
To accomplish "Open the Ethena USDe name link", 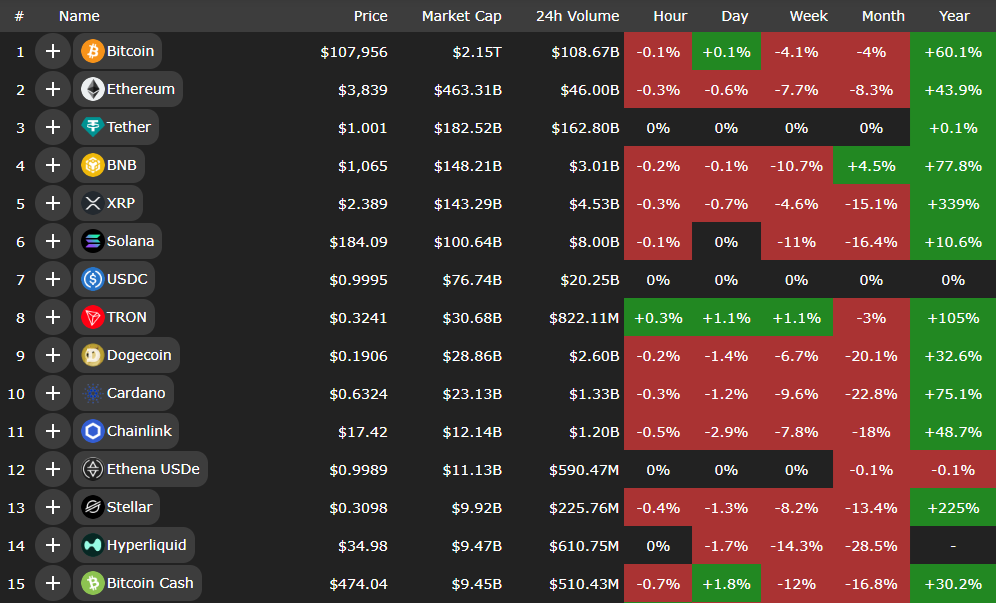I will tap(153, 469).
